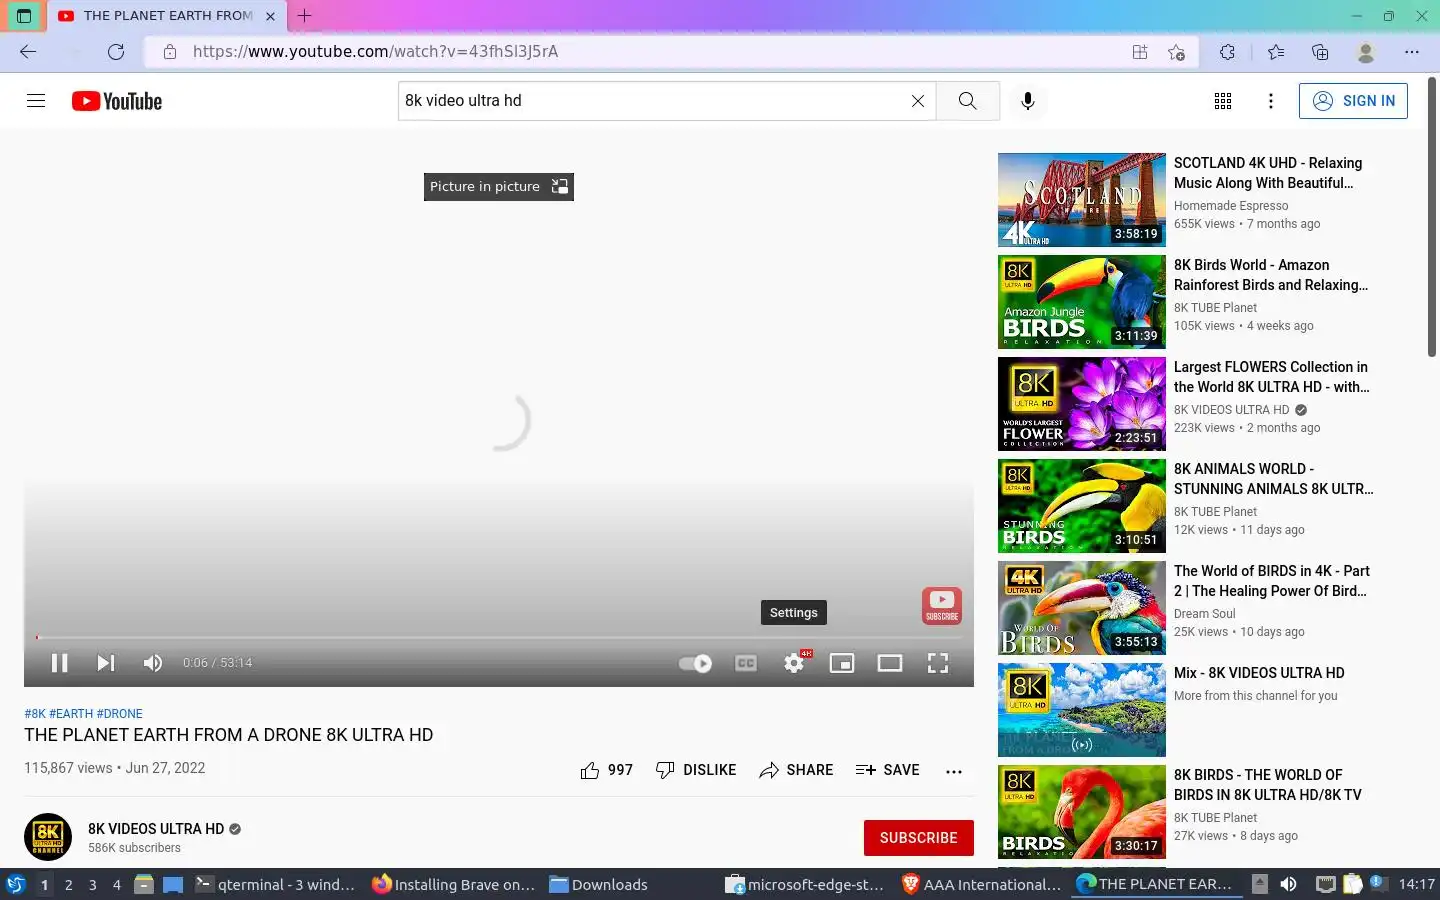Viewport: 1440px width, 900px height.
Task: Click the magnifier search button
Action: point(967,101)
